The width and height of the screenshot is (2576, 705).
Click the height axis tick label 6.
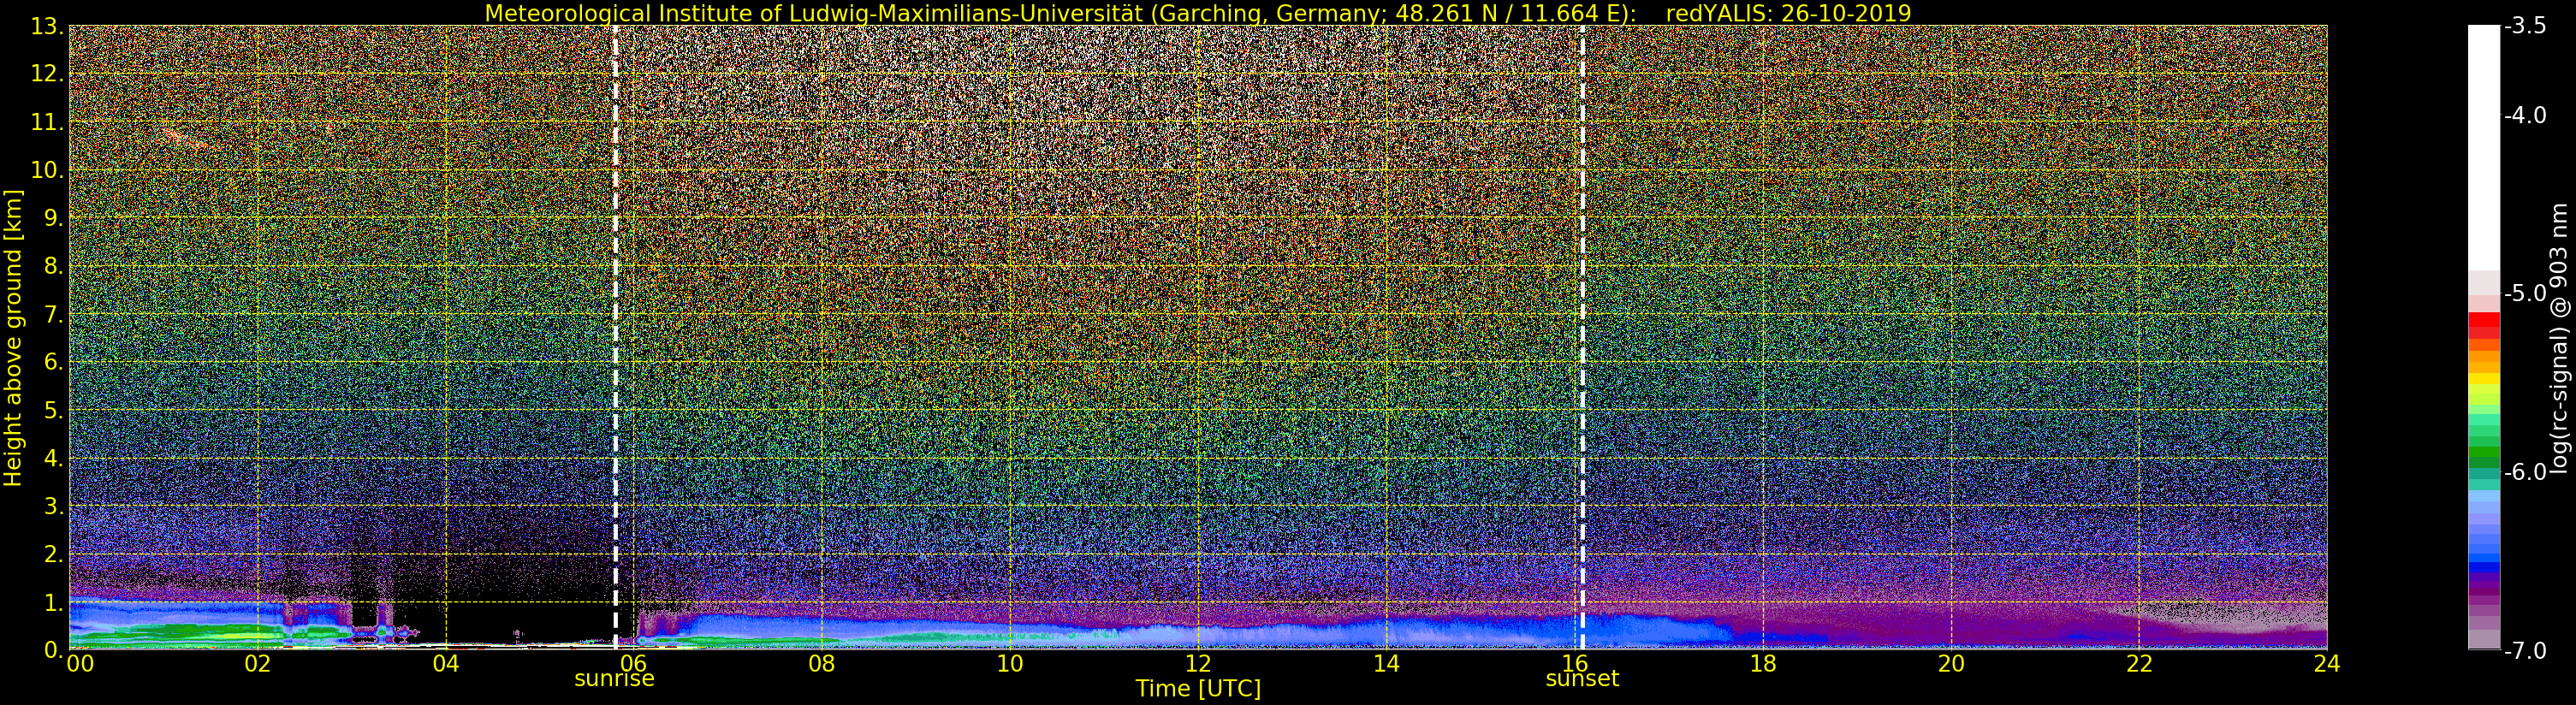point(53,362)
